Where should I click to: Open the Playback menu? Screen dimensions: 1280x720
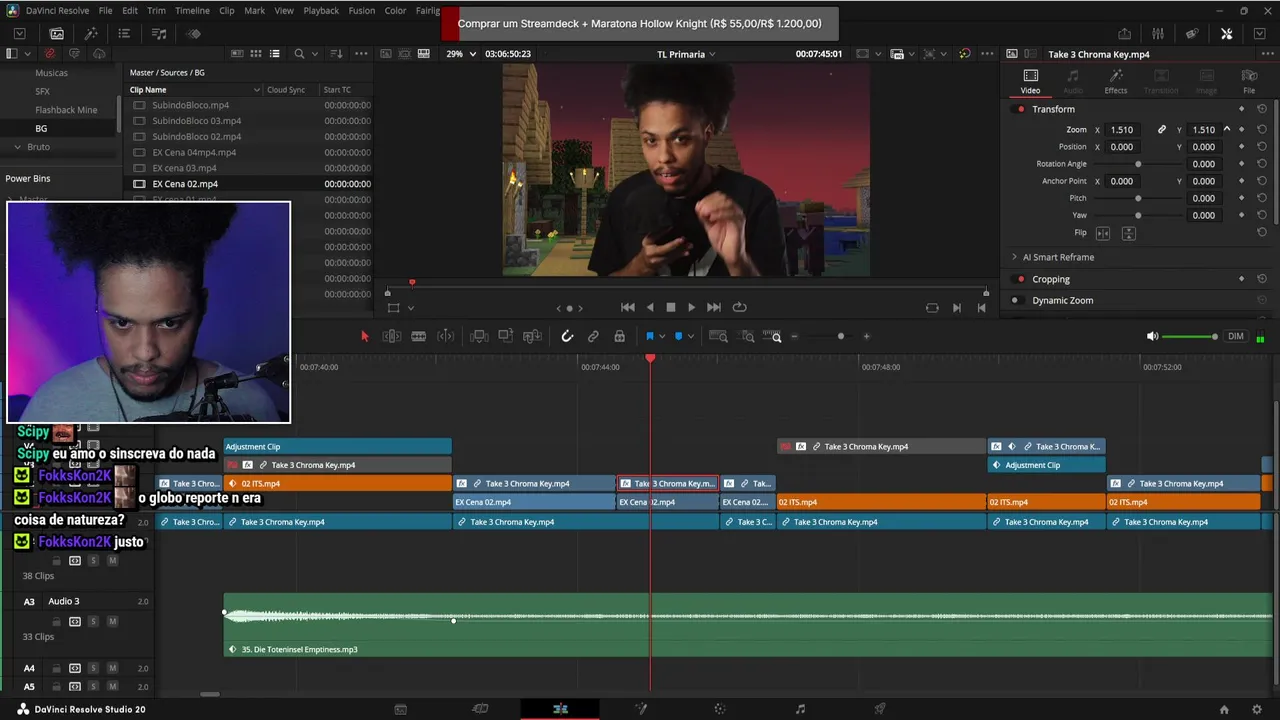[x=321, y=10]
